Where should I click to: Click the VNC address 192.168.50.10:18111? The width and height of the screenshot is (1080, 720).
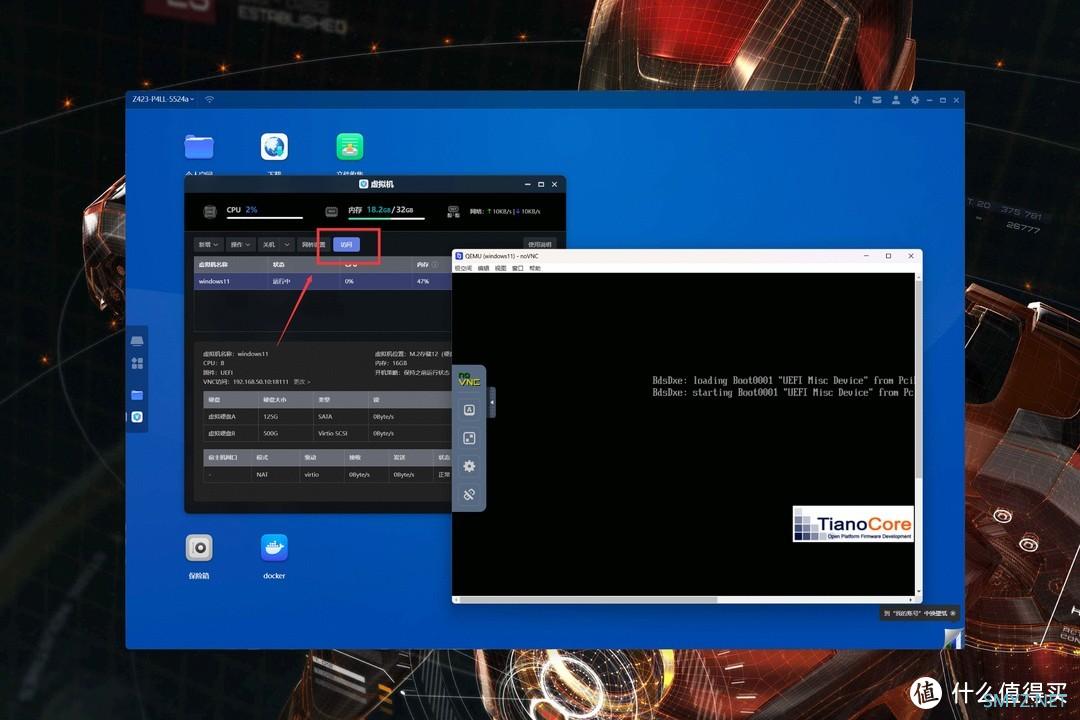pyautogui.click(x=260, y=382)
